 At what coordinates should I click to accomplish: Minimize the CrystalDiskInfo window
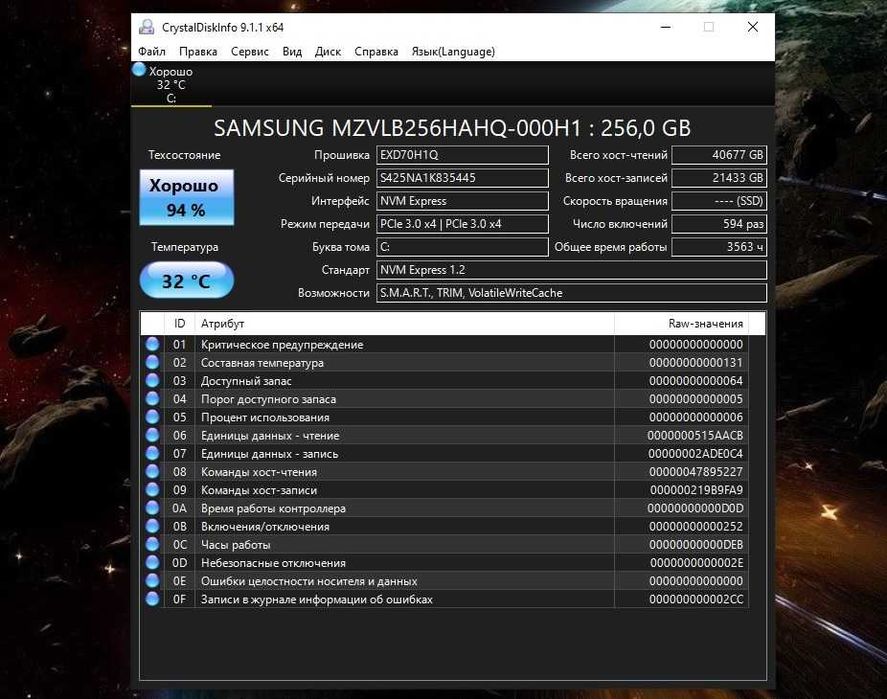tap(666, 27)
